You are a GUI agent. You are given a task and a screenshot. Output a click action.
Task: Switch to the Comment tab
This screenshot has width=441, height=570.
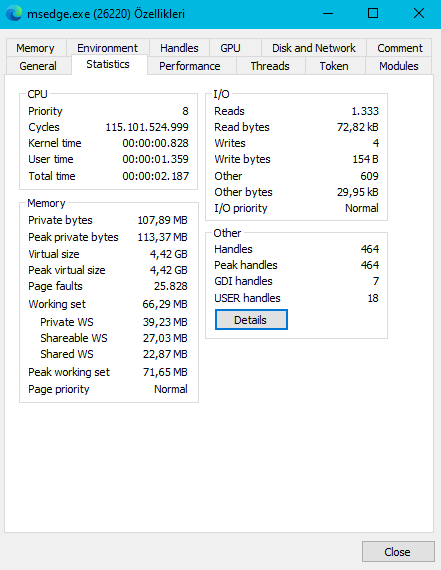400,48
